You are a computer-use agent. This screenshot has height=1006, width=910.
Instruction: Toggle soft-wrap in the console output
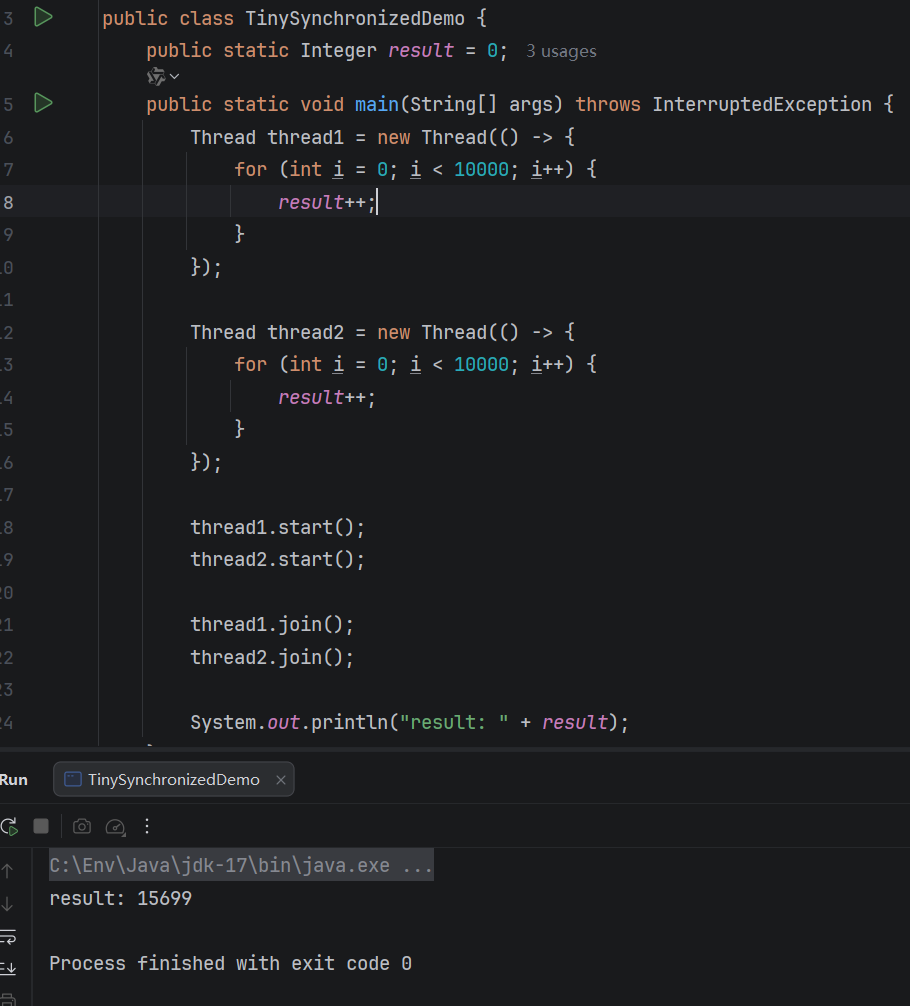point(8,936)
